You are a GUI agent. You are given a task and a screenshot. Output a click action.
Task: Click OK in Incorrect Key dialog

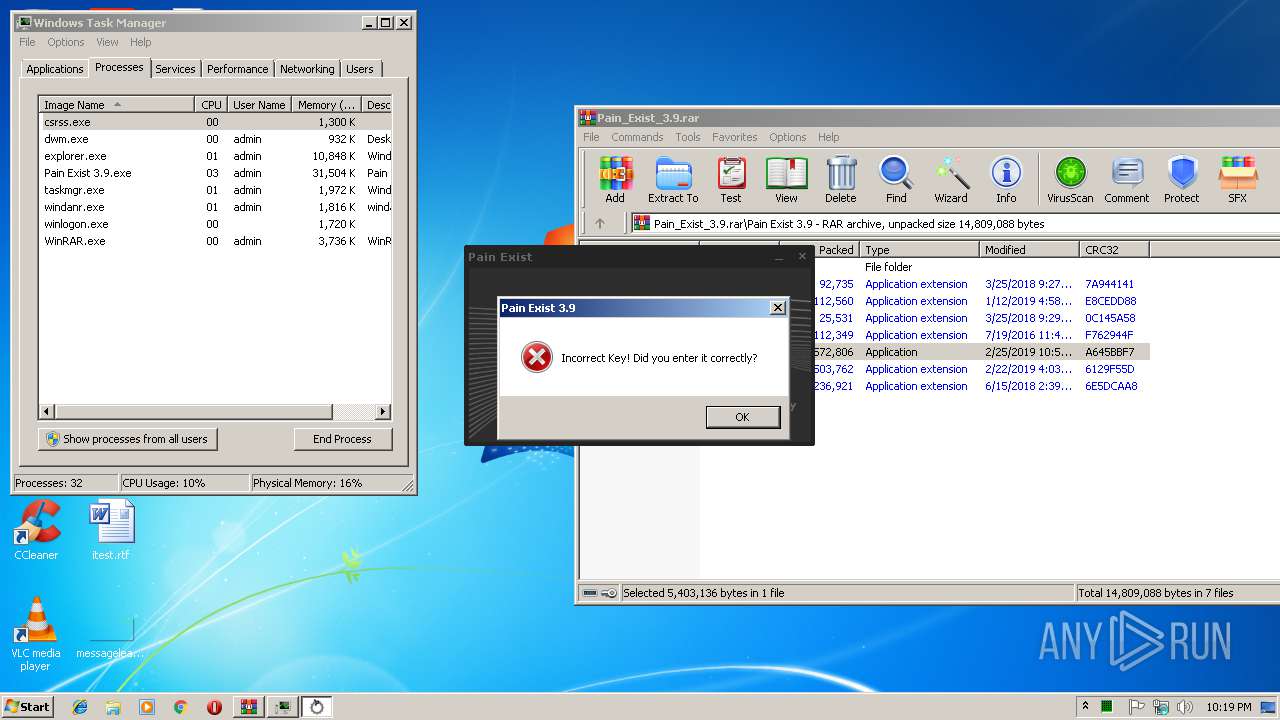pos(742,417)
